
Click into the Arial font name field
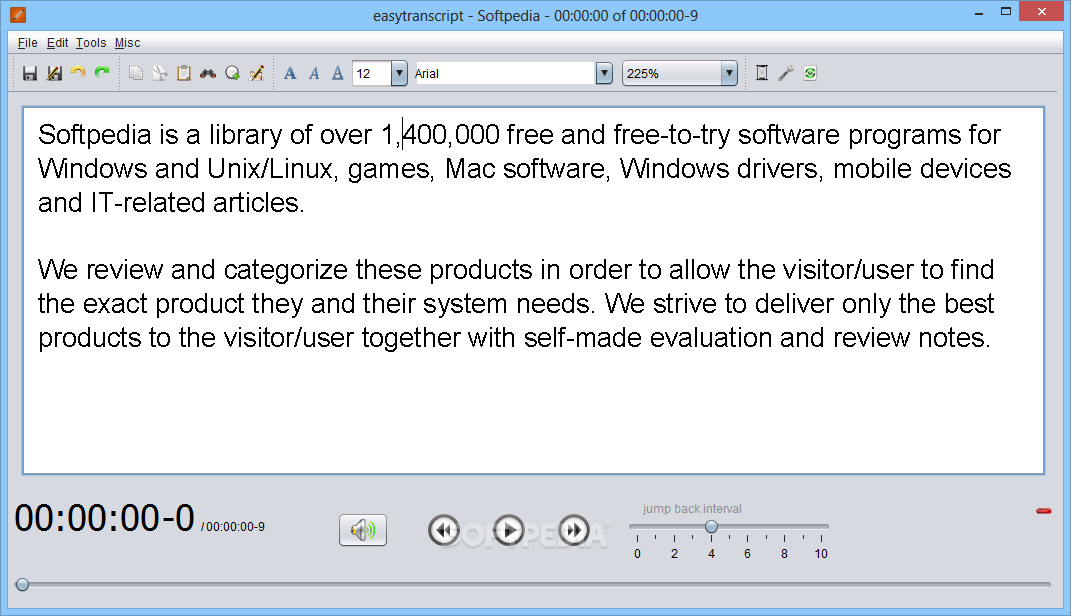coord(504,73)
